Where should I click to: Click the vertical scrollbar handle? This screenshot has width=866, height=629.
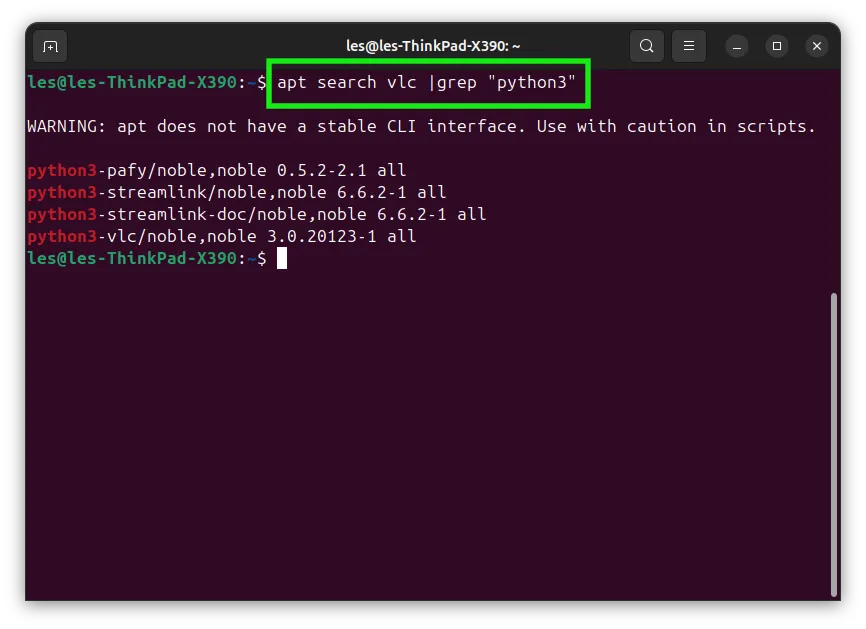click(833, 445)
